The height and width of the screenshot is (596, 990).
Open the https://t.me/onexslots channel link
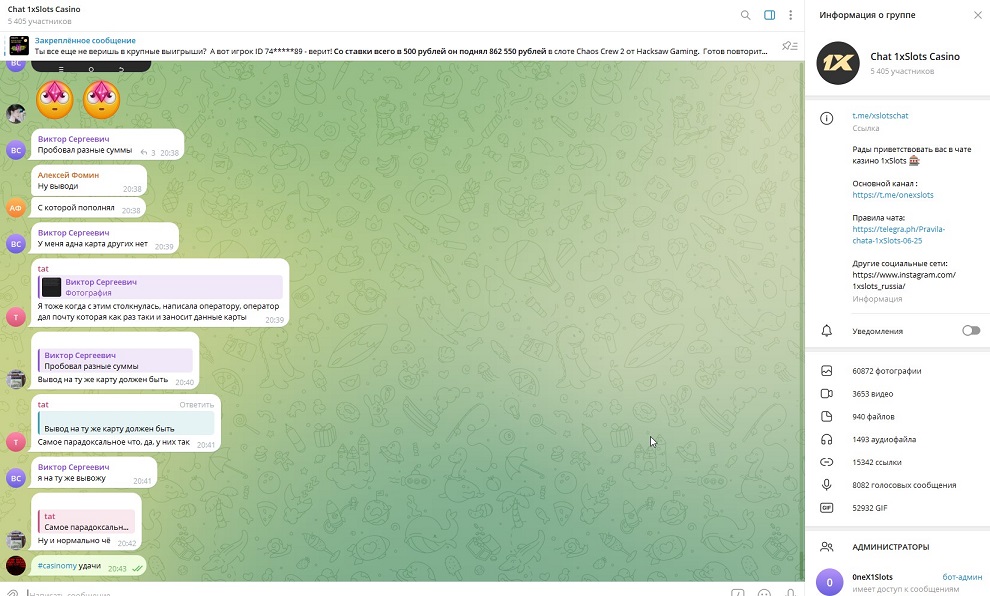tap(893, 195)
